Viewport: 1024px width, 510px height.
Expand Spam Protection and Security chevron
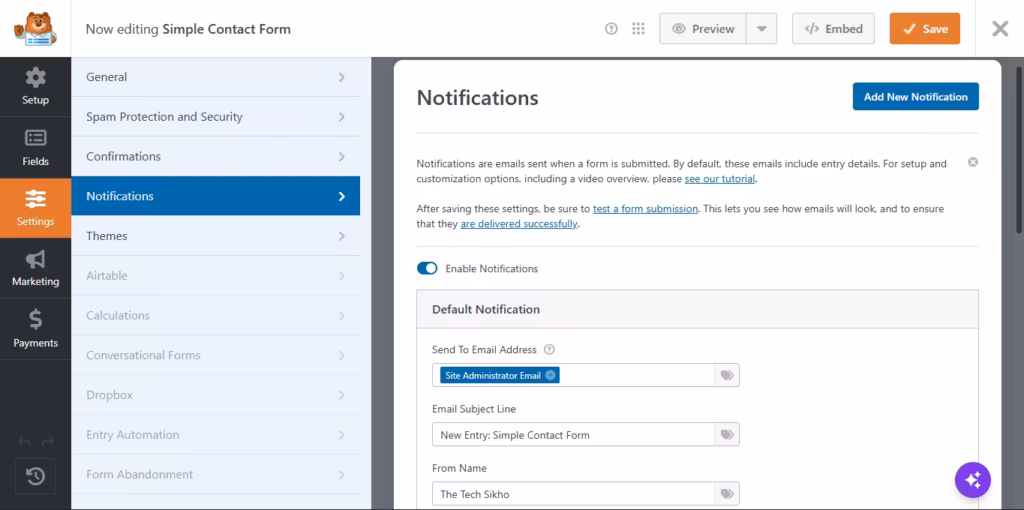pos(342,117)
